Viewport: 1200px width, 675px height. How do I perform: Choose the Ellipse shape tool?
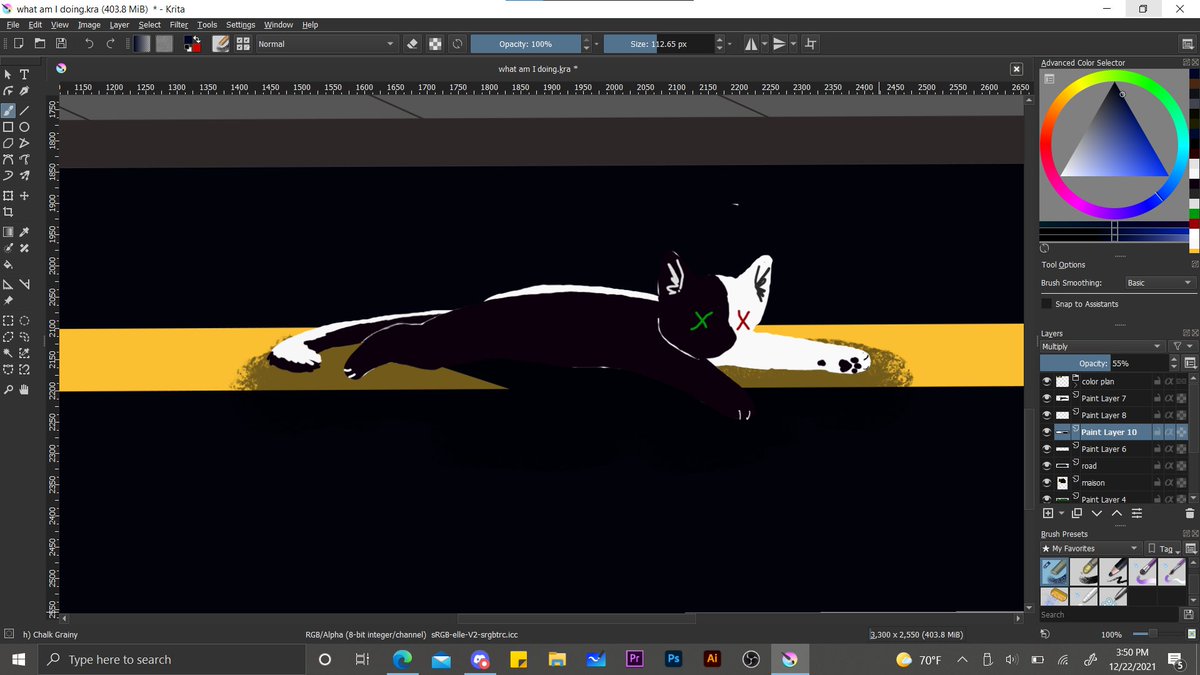[x=25, y=127]
